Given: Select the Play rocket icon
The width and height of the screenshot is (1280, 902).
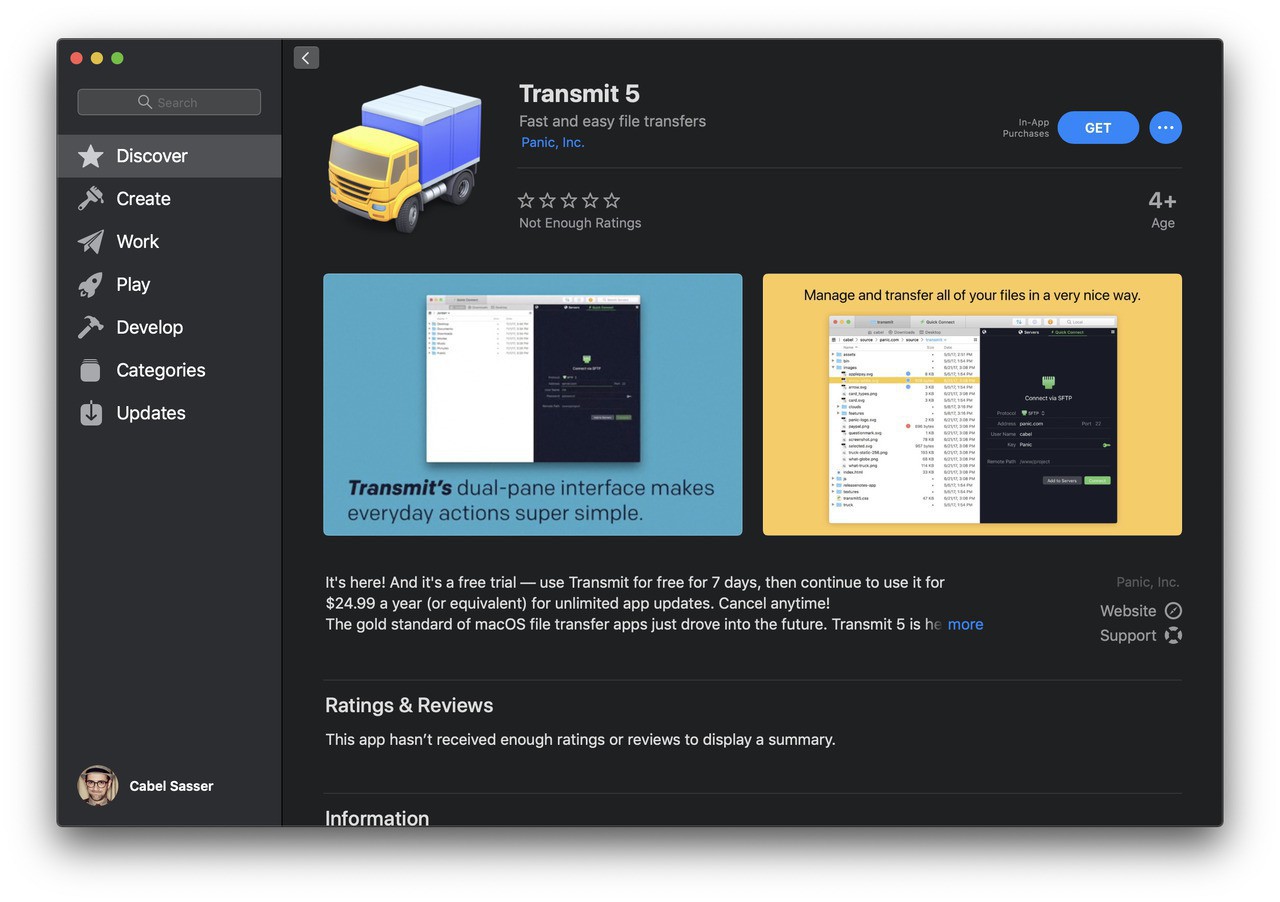Looking at the screenshot, I should (91, 285).
